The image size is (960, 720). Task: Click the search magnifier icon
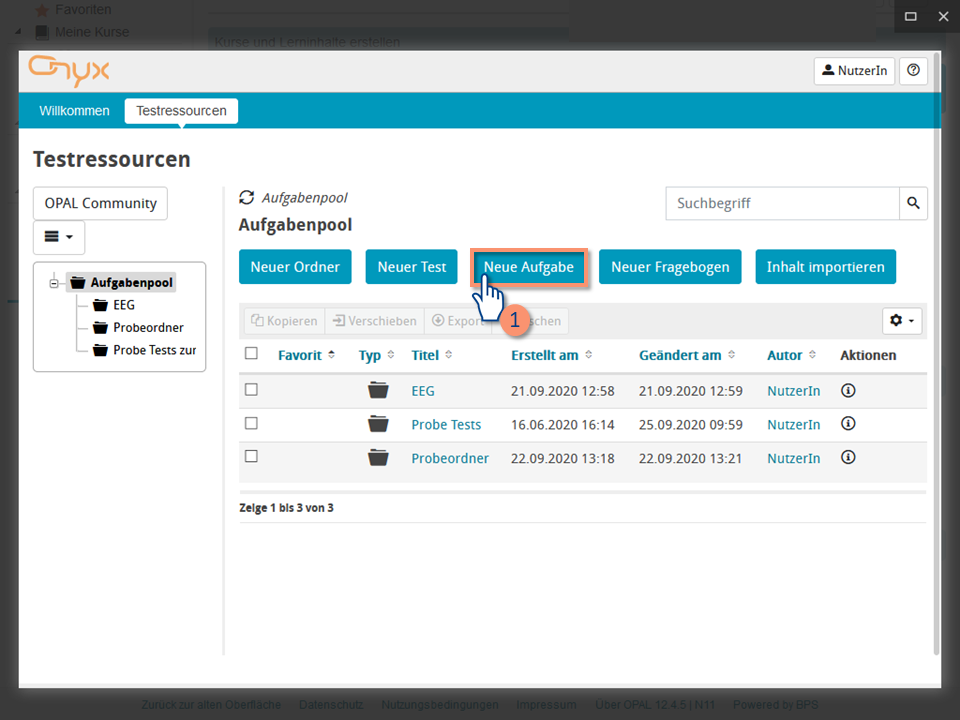(x=913, y=203)
